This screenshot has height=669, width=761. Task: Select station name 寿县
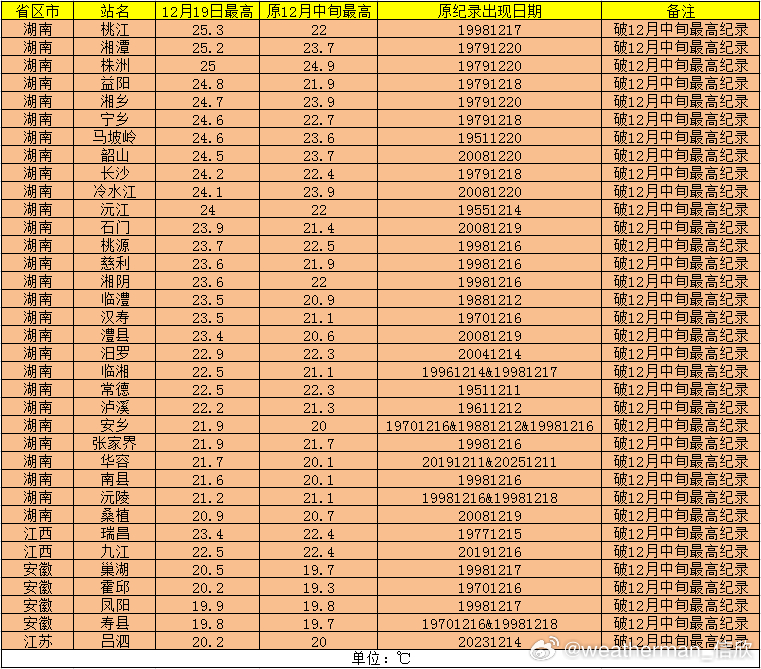(x=115, y=623)
